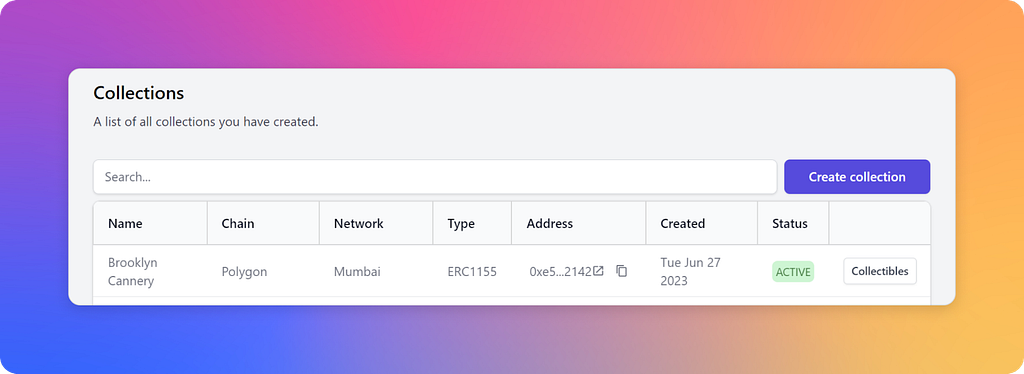
Task: Open address 0xe5...2142 in external explorer
Action: pos(598,271)
